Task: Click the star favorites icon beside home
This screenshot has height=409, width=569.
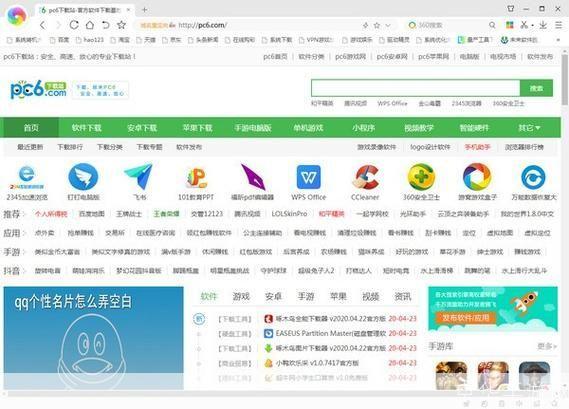Action: click(x=121, y=25)
